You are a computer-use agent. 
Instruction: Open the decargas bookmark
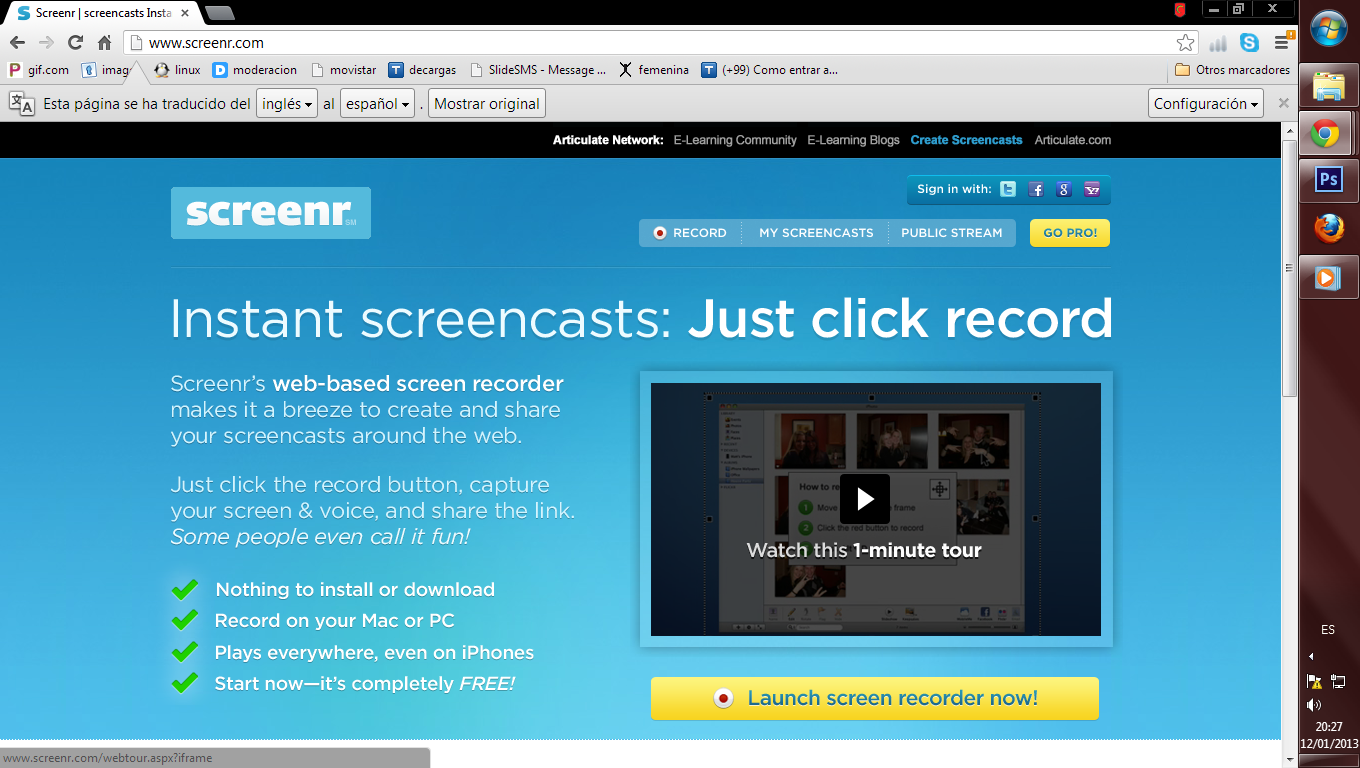(422, 70)
